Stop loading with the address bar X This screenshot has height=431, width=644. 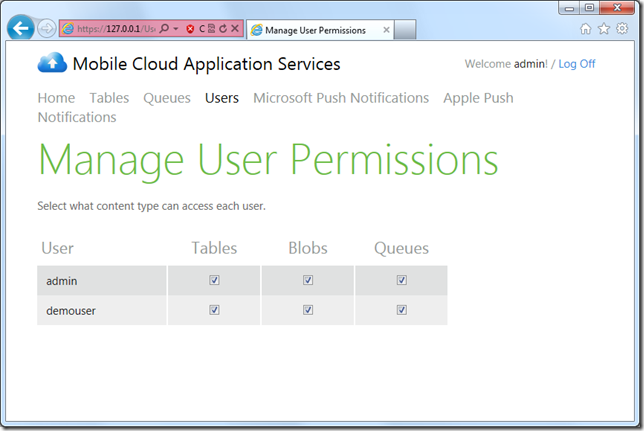[x=235, y=28]
